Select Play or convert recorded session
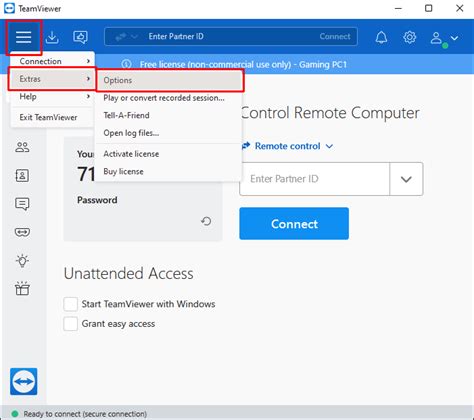The width and height of the screenshot is (474, 420). tap(168, 98)
